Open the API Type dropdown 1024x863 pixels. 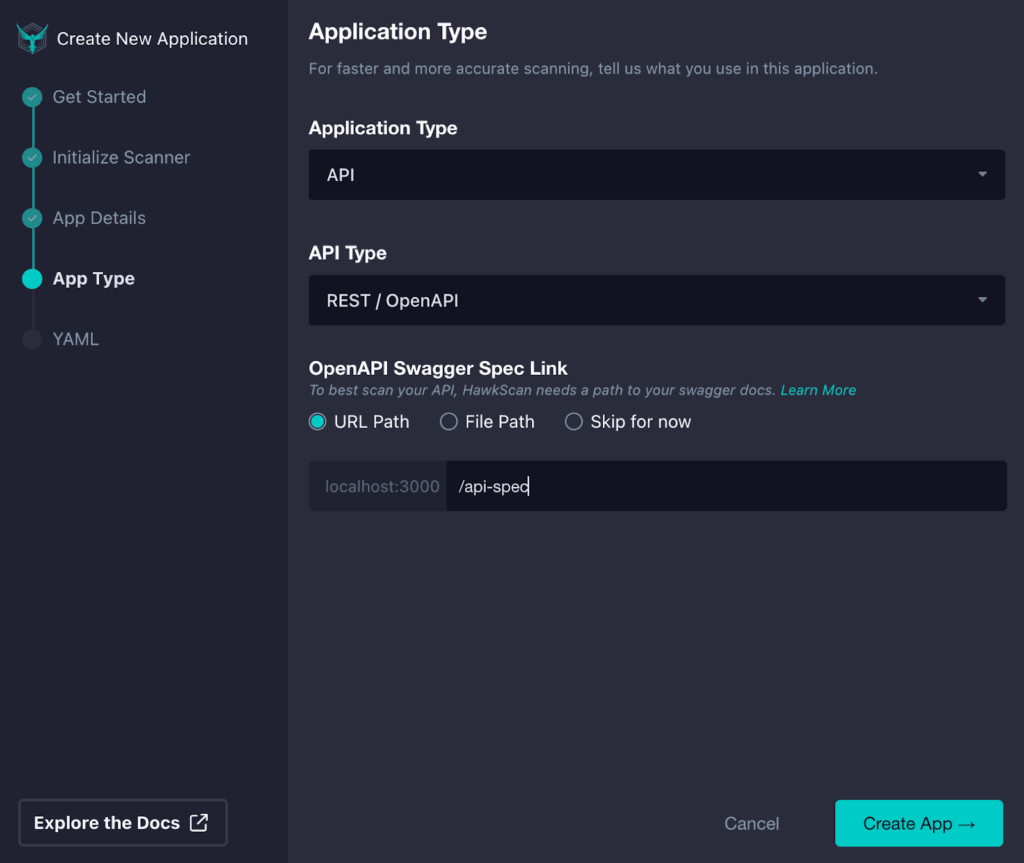tap(657, 300)
